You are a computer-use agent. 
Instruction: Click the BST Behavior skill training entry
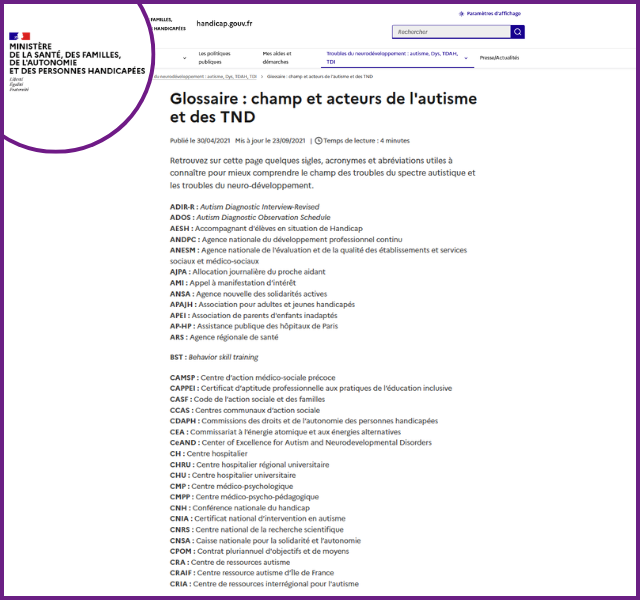(x=214, y=357)
